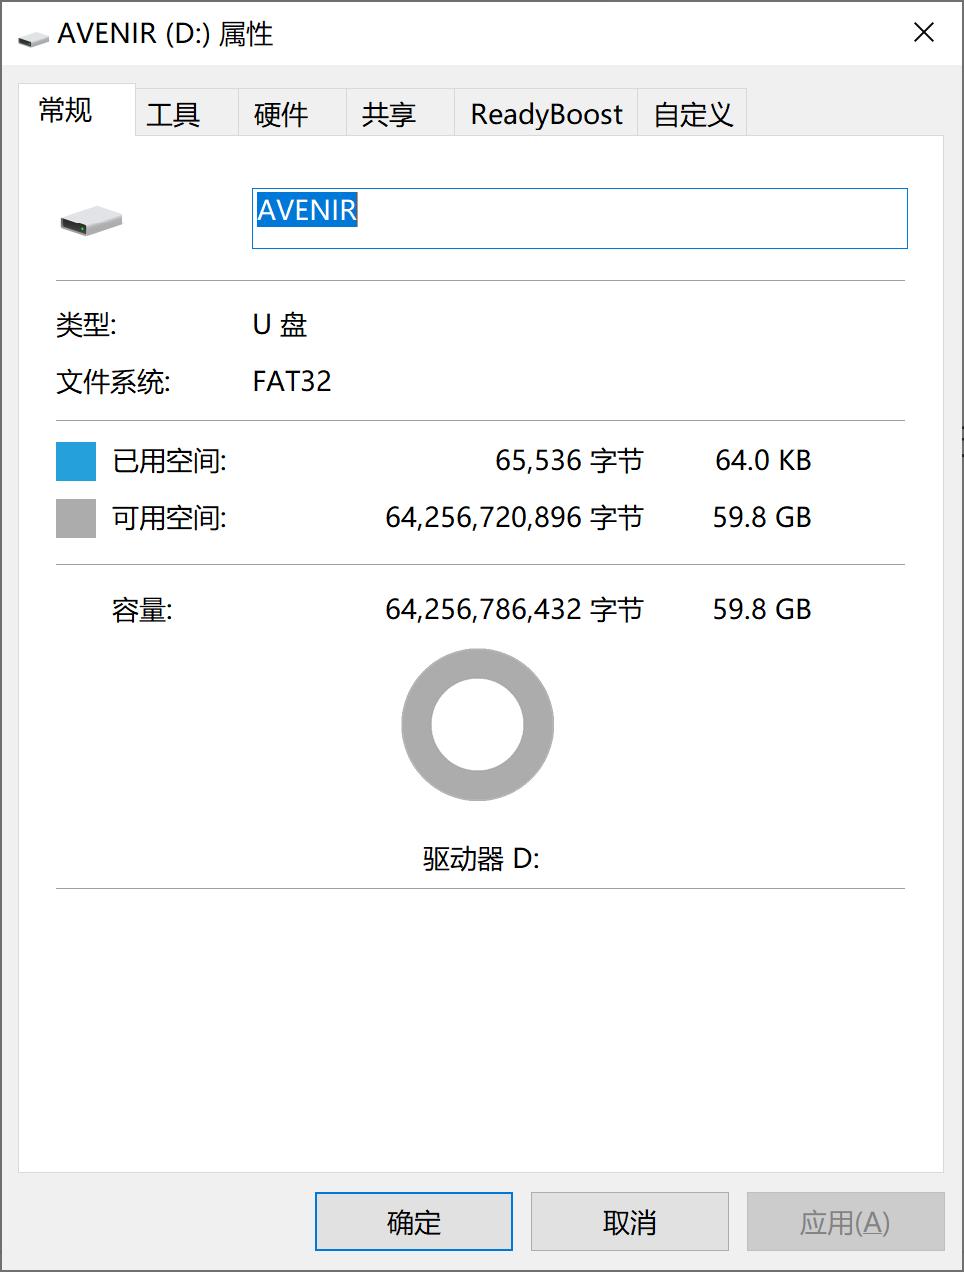
Task: Click the gray free-space legend square
Action: pyautogui.click(x=76, y=517)
